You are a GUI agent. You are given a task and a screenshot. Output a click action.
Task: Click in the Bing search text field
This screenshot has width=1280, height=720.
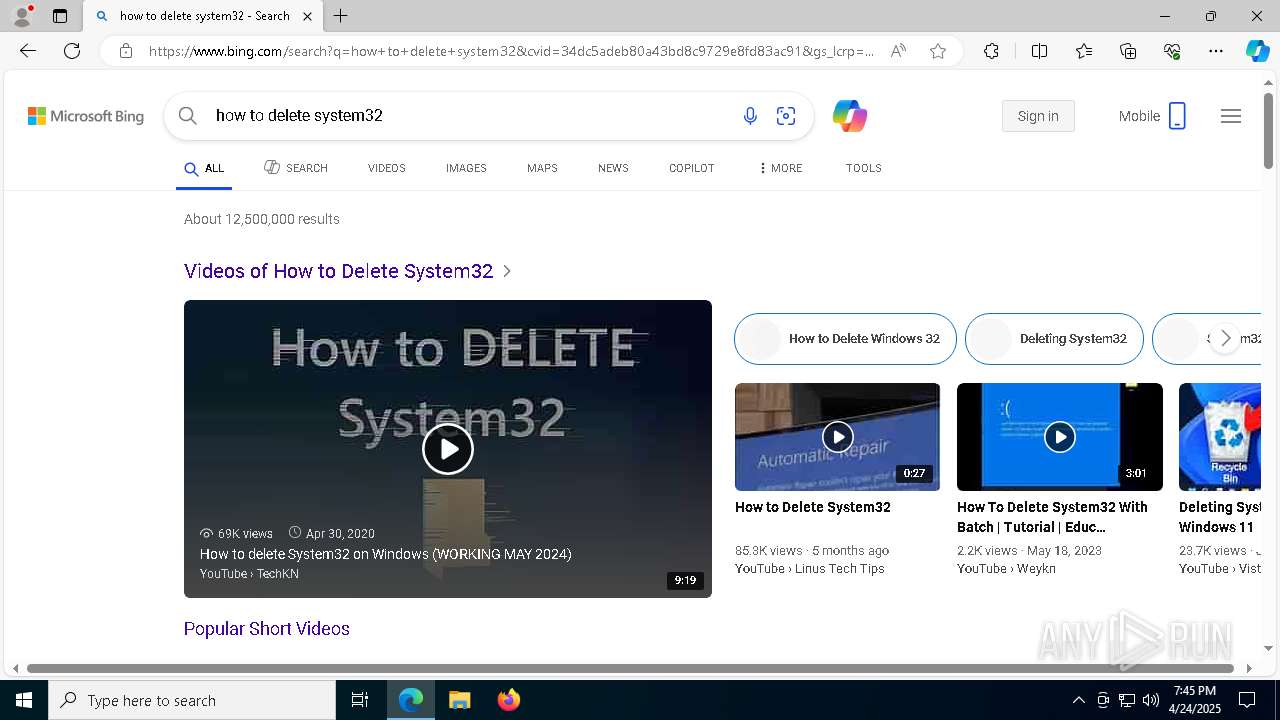point(470,116)
